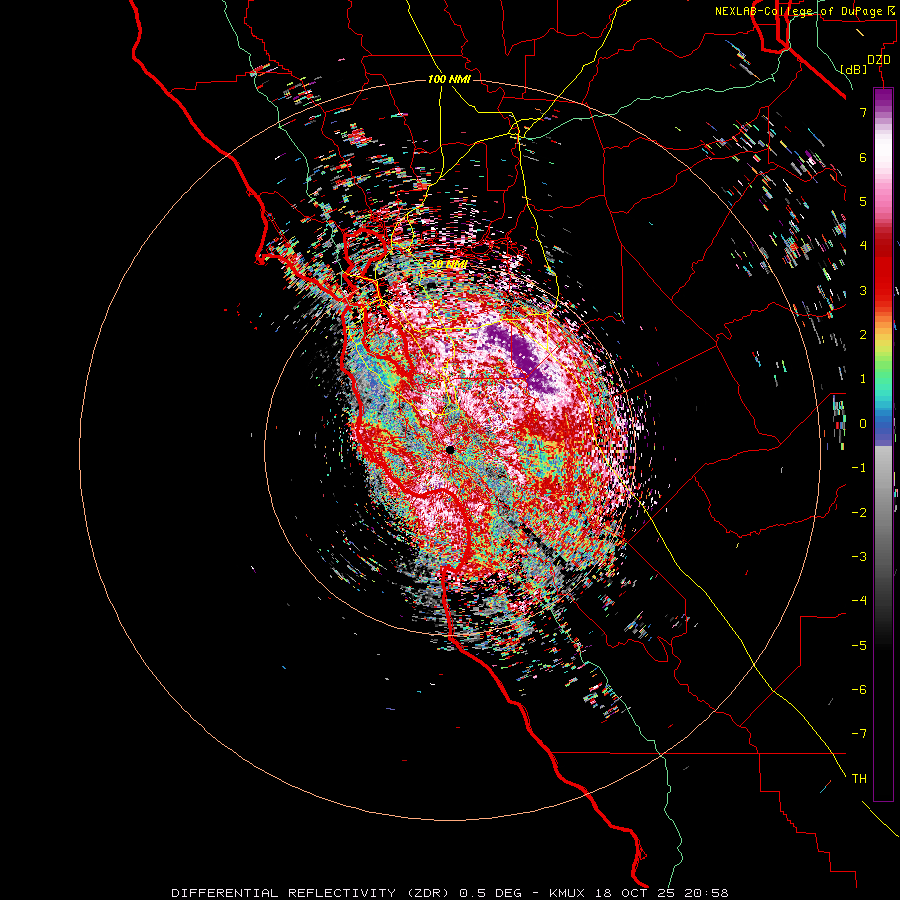Click the "-1" value on the color scale
Screen dimensions: 900x900
click(x=859, y=468)
